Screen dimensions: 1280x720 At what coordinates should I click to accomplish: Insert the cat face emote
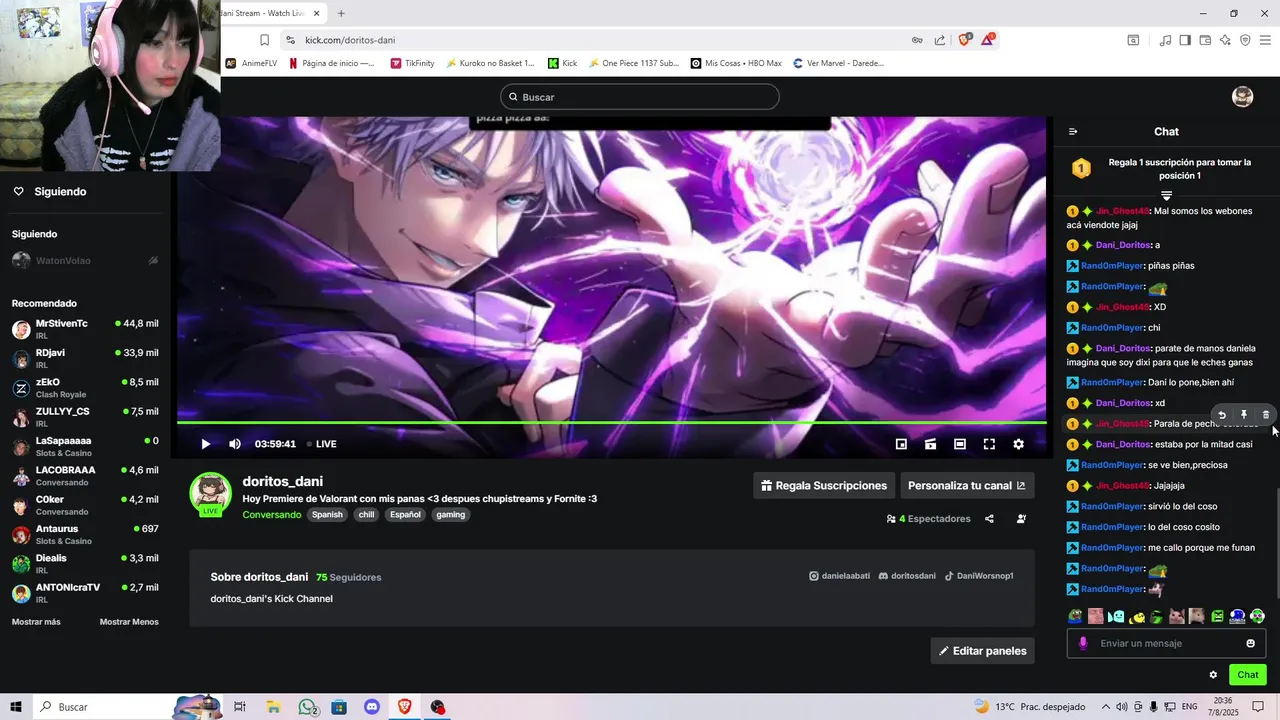tap(1176, 616)
